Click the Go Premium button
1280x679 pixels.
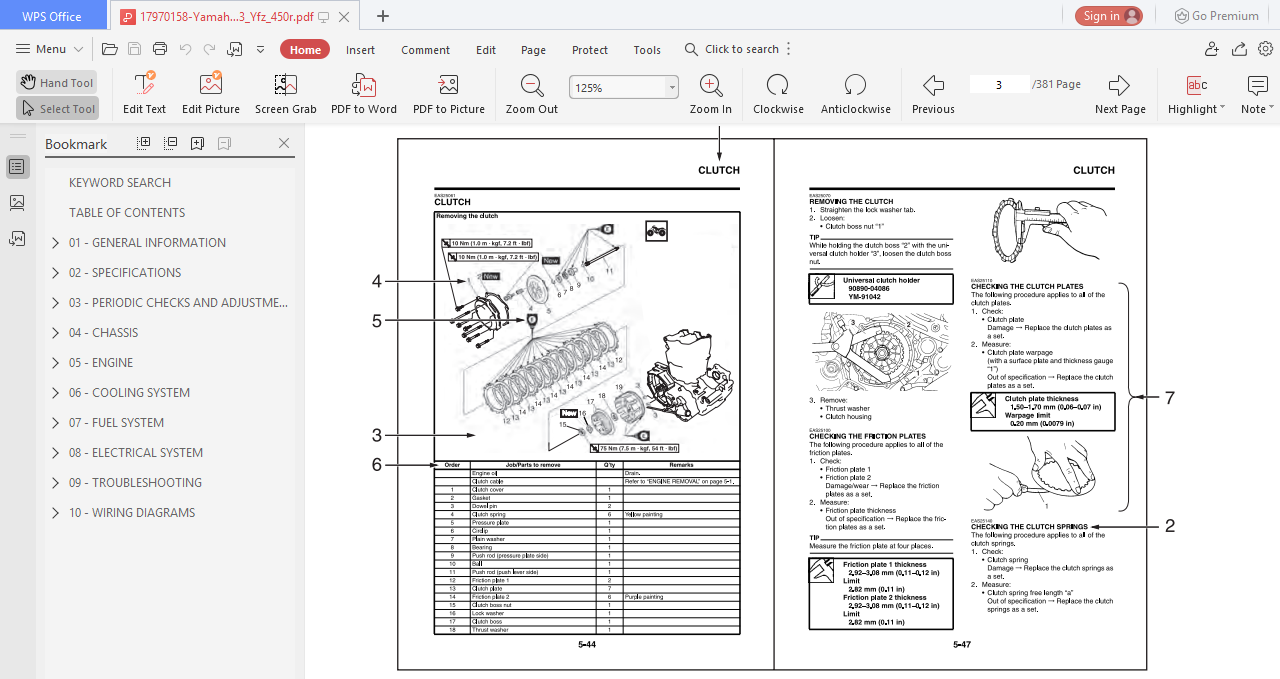pos(1216,16)
